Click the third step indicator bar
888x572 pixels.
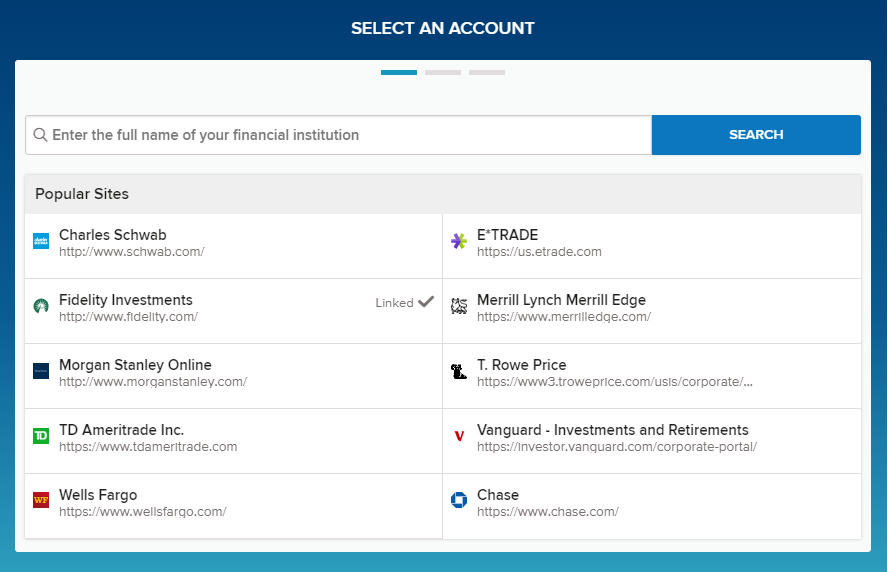click(487, 72)
